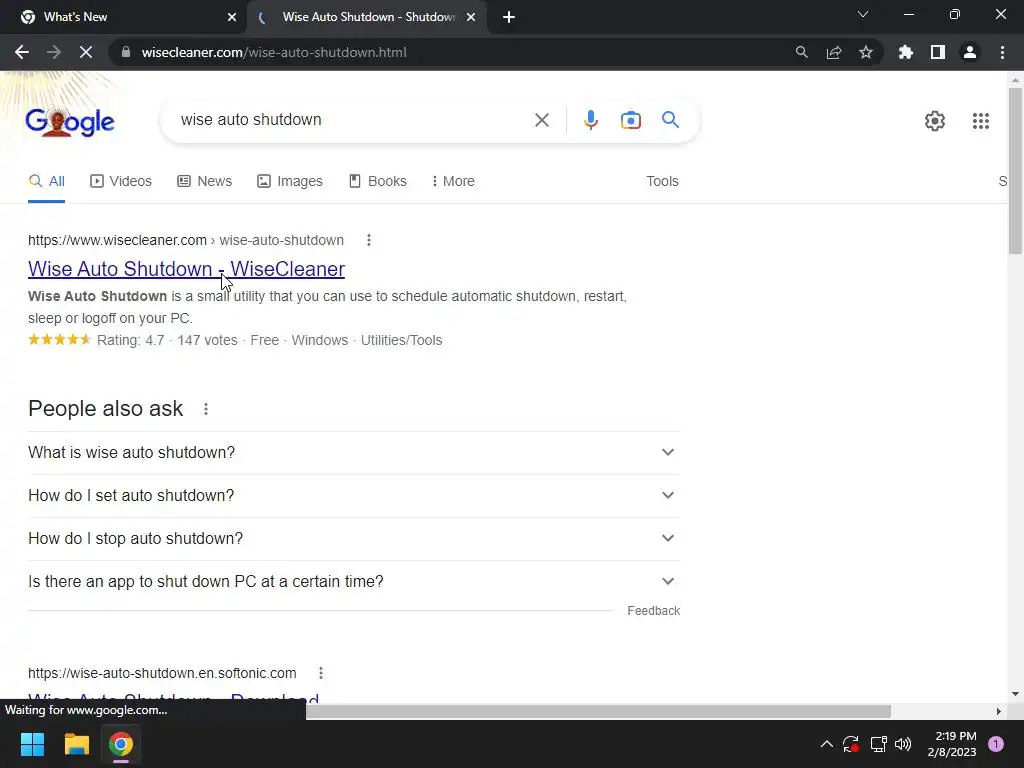Open the Tools search options

(x=662, y=181)
